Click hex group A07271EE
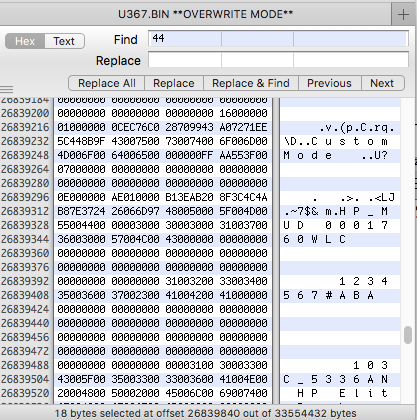This screenshot has height=420, width=417. point(243,127)
